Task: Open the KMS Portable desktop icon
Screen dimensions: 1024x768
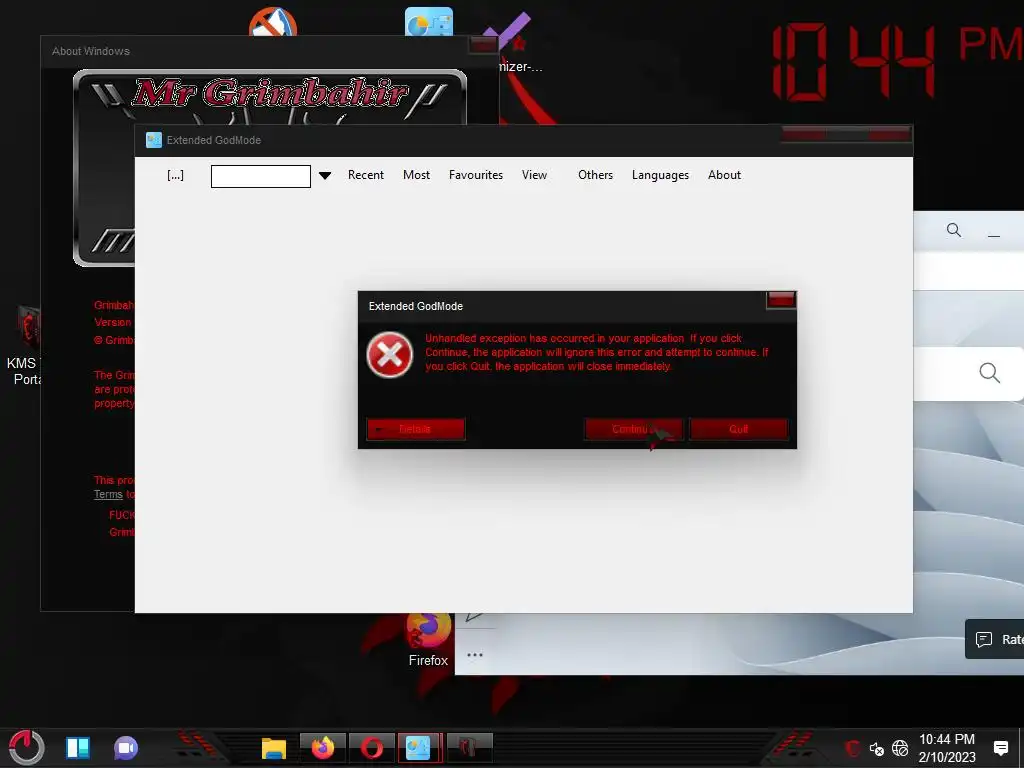Action: [x=26, y=346]
